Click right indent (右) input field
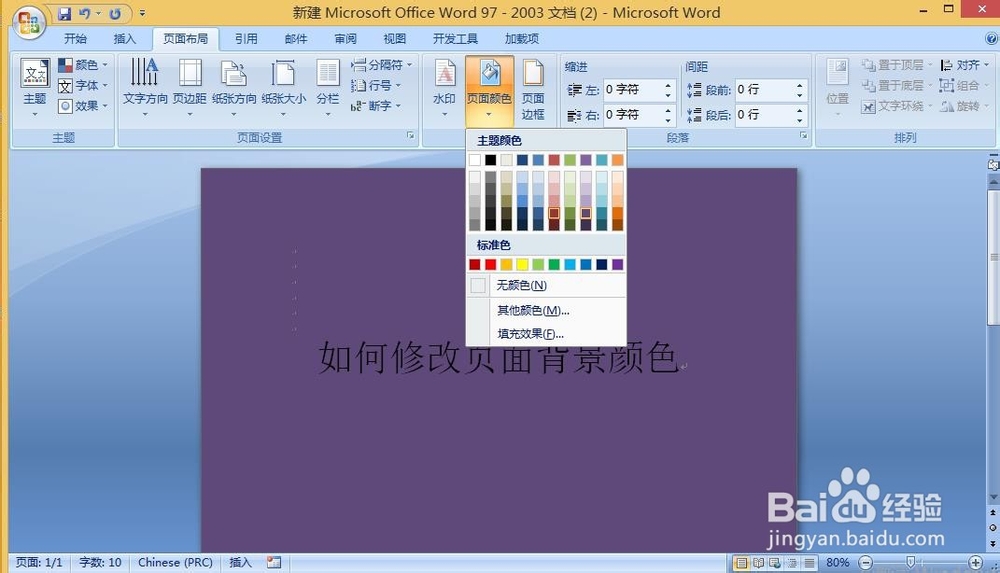 [633, 115]
